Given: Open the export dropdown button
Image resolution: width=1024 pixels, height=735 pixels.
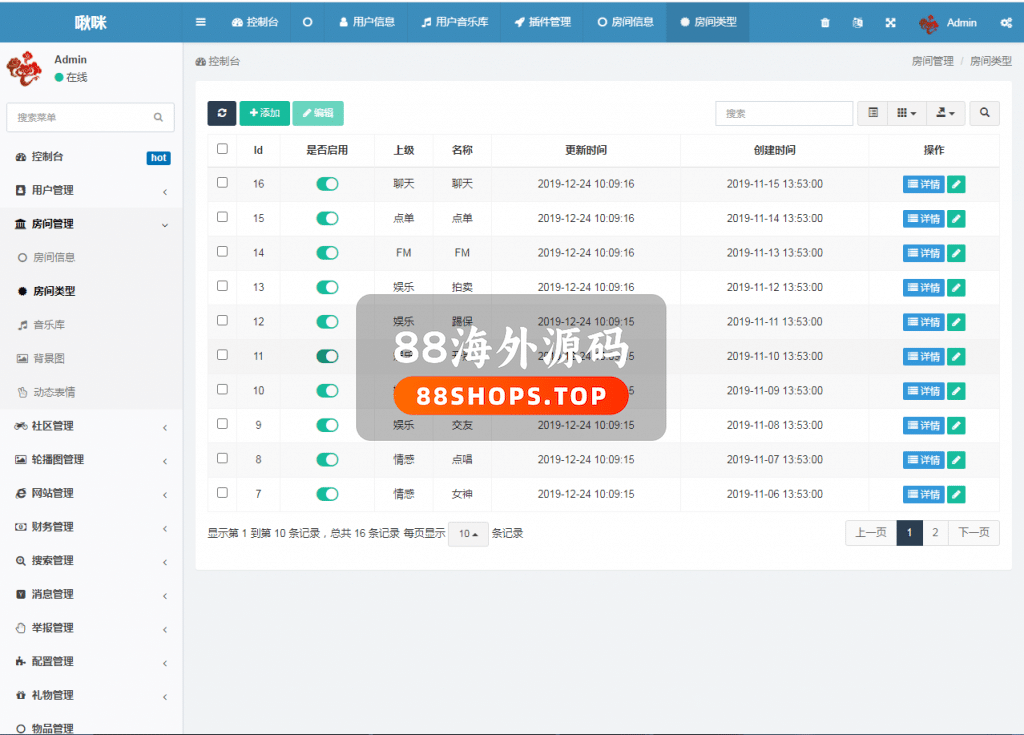Looking at the screenshot, I should pos(945,113).
